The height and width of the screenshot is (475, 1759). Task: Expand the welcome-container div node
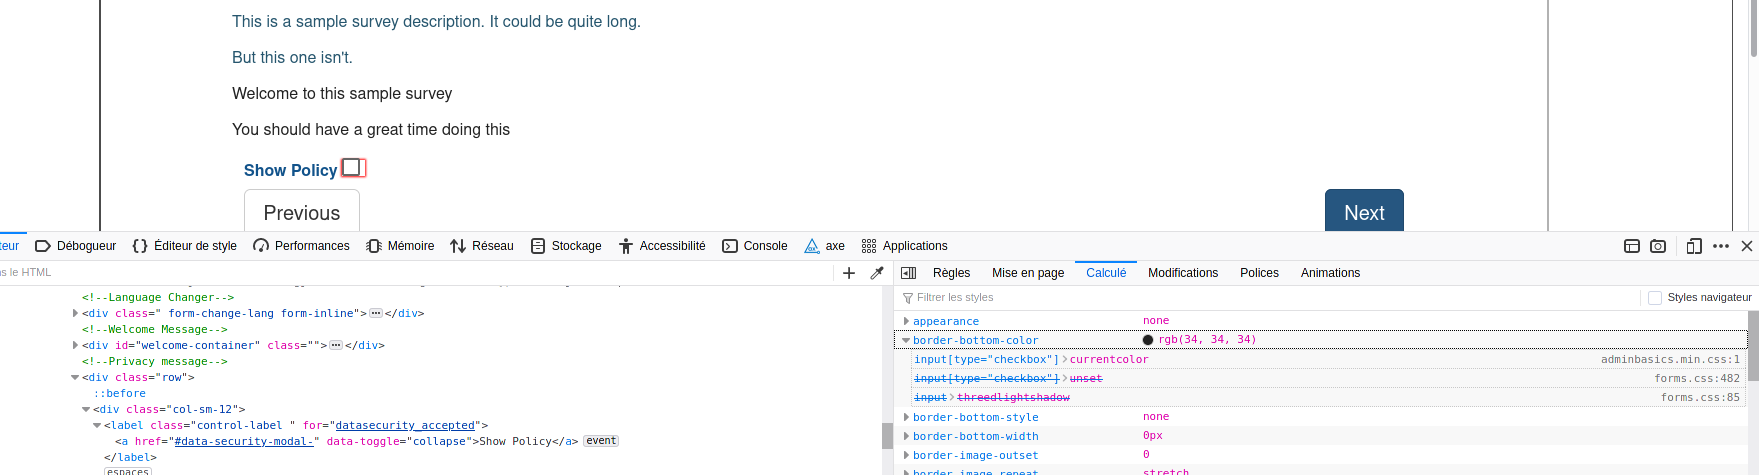click(76, 346)
